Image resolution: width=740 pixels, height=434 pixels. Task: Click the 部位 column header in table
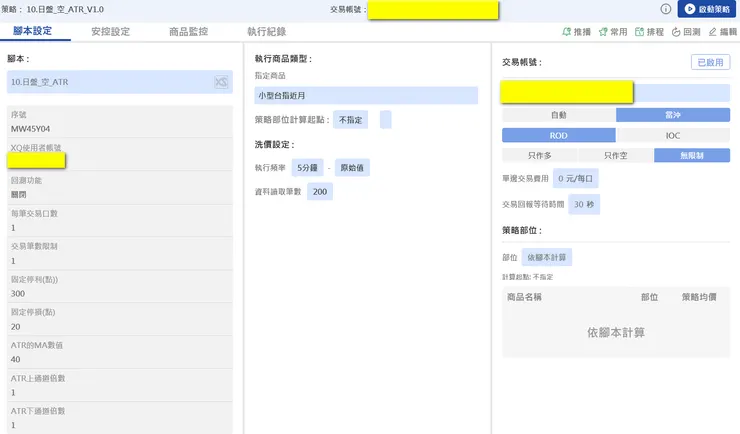[x=649, y=297]
